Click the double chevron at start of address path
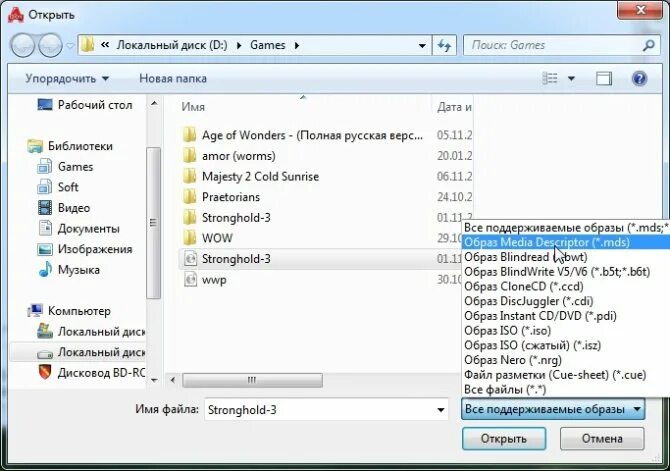 pos(105,44)
